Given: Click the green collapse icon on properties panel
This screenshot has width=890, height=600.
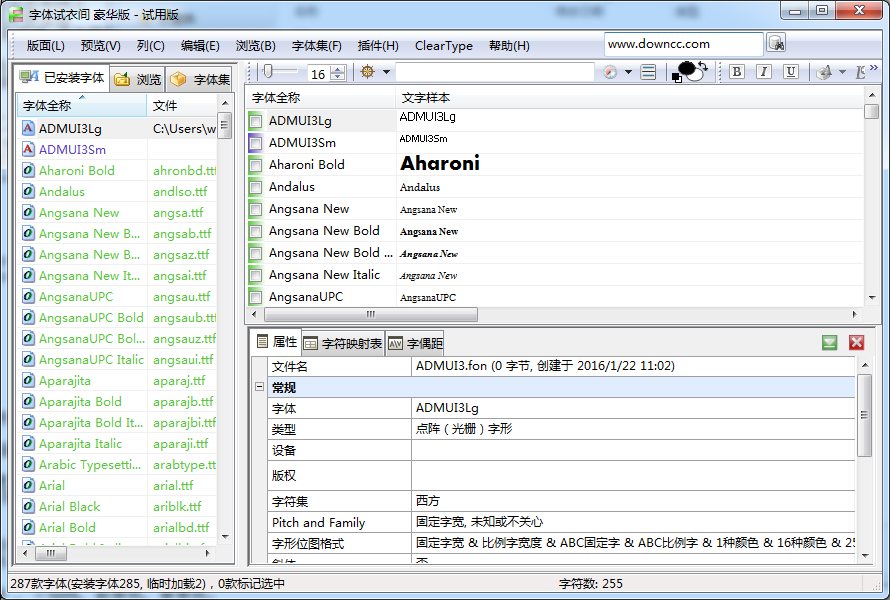Looking at the screenshot, I should (x=829, y=342).
